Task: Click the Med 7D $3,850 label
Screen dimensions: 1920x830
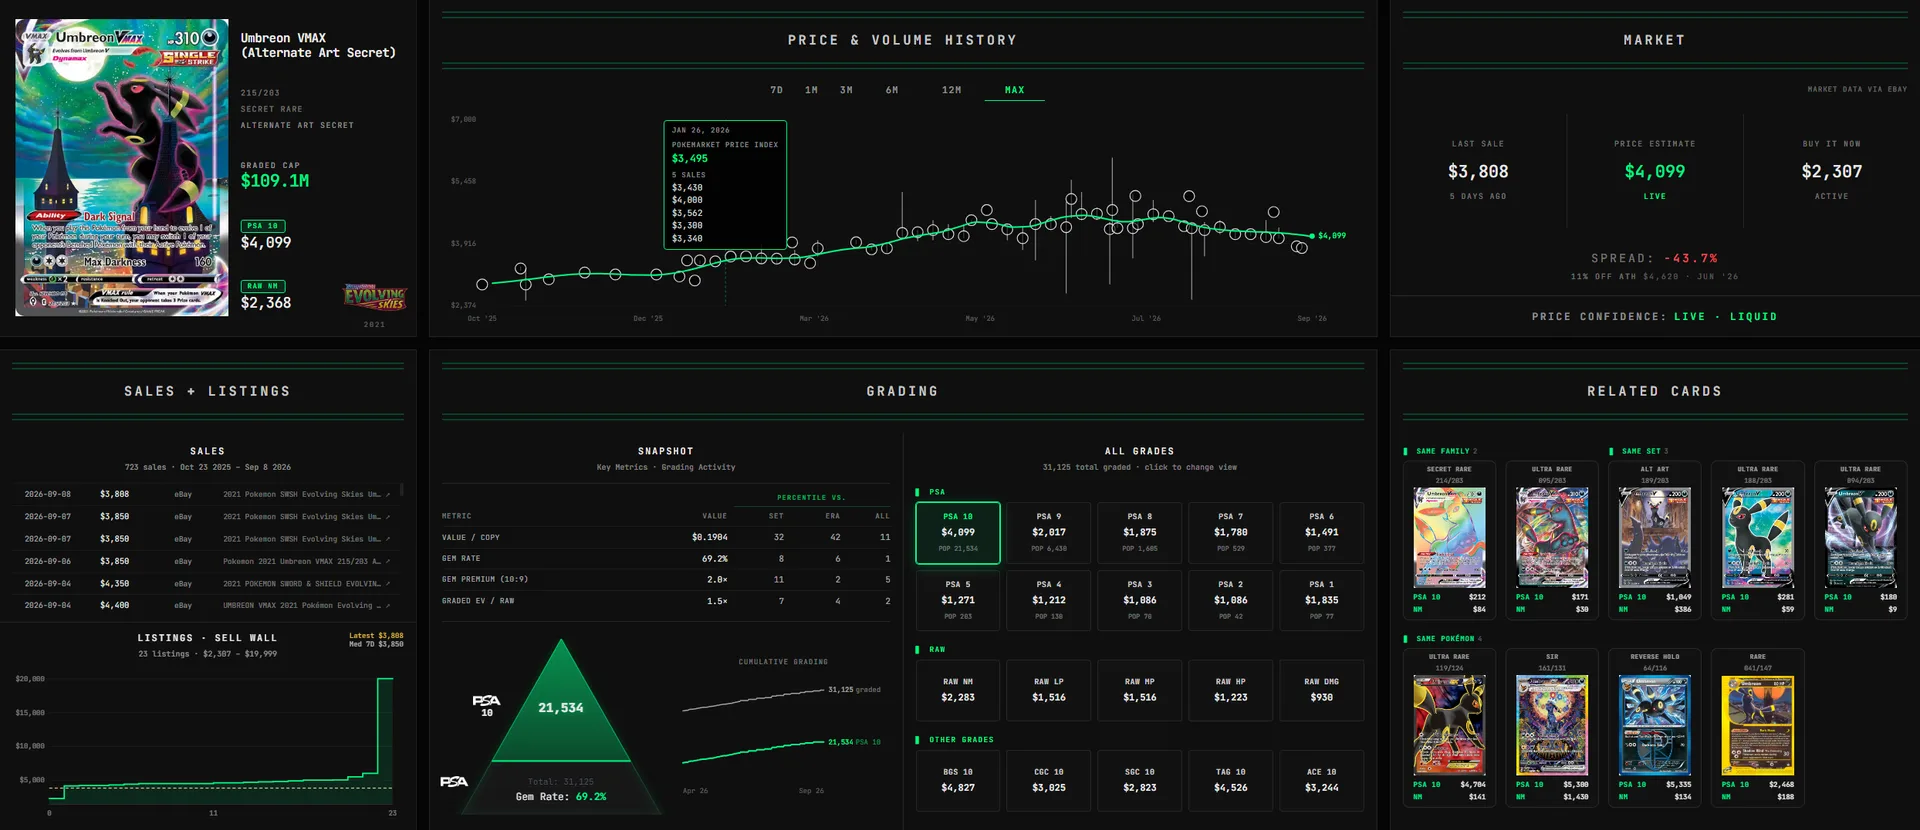Action: (376, 644)
